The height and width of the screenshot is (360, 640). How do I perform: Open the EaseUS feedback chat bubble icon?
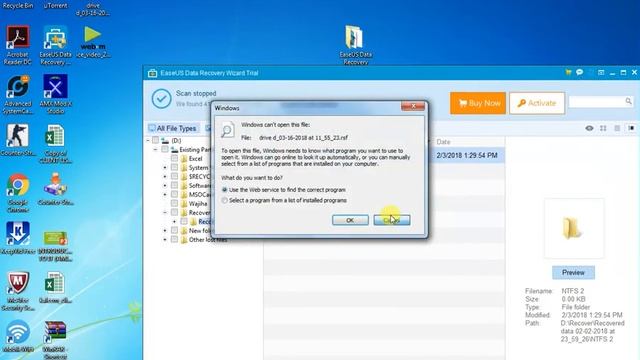579,72
